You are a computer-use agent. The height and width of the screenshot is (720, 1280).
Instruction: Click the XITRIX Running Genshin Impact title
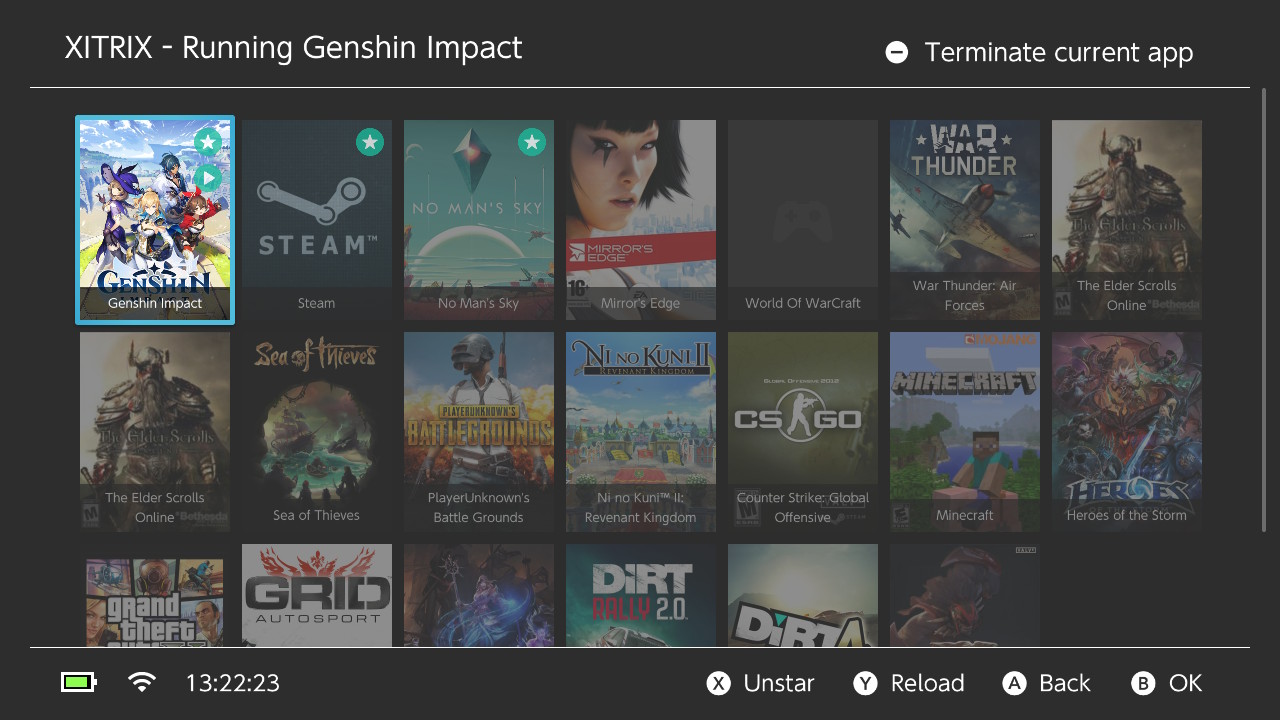(293, 48)
